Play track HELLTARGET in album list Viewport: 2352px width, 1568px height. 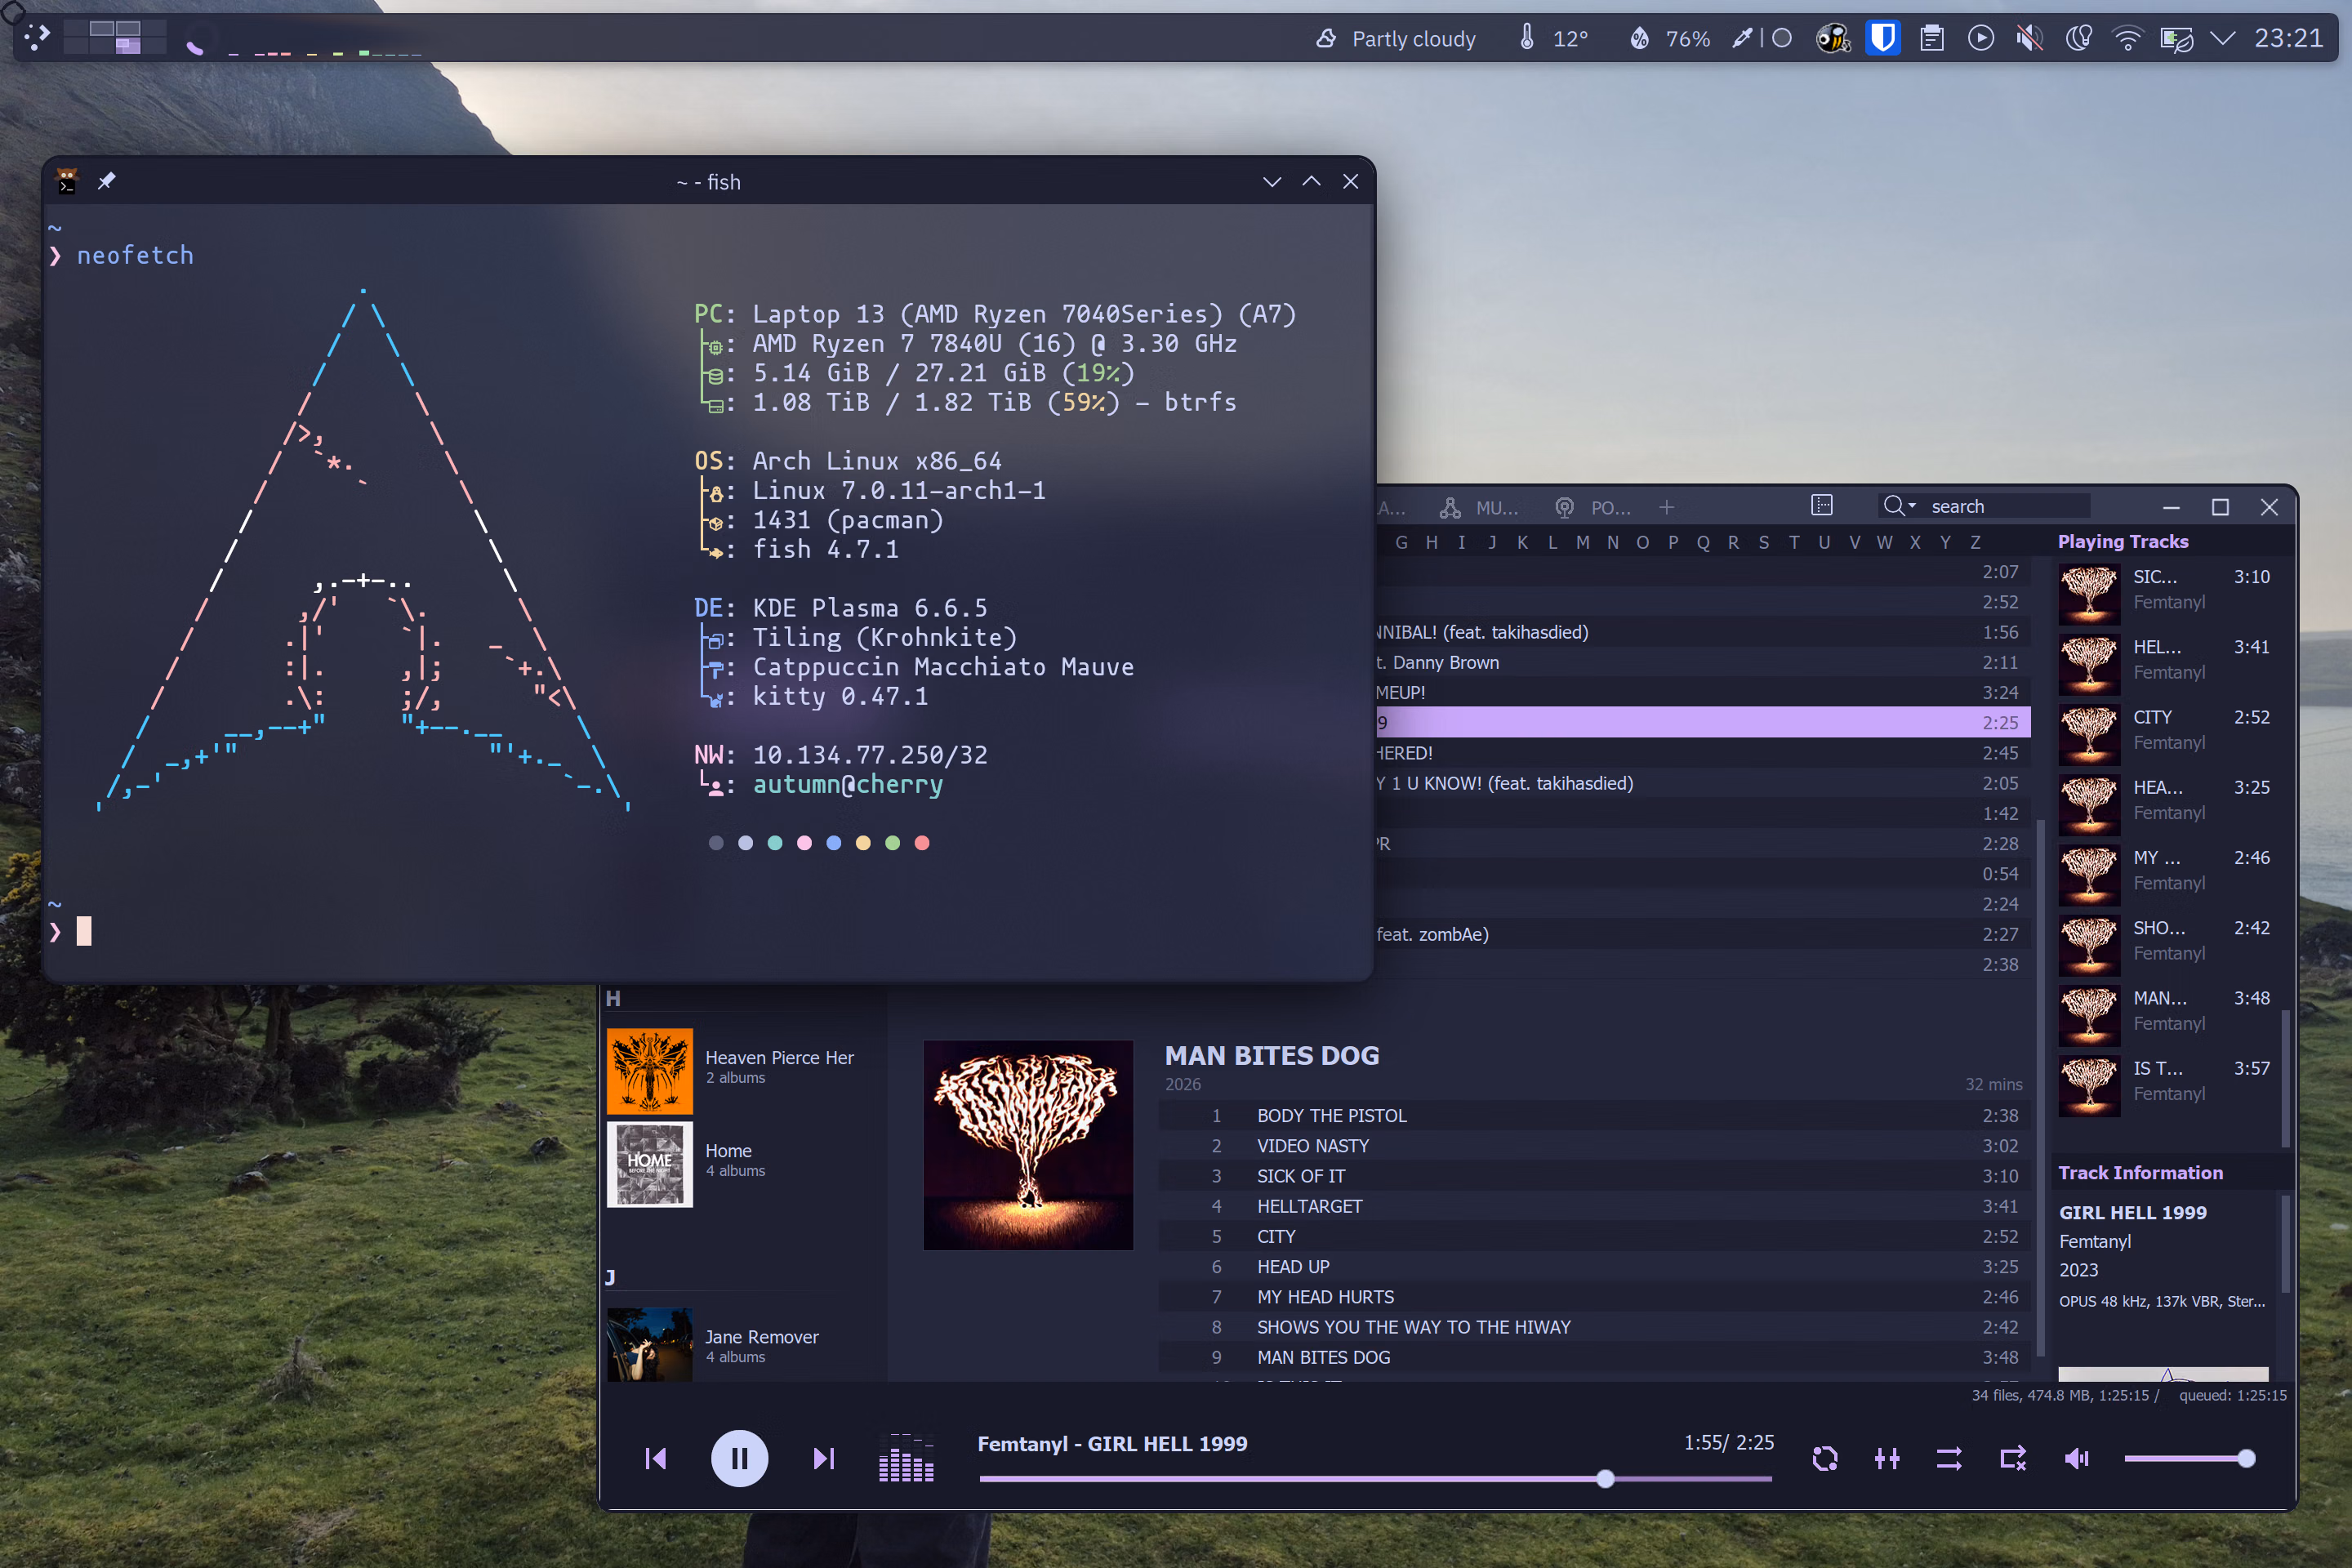[1594, 1206]
